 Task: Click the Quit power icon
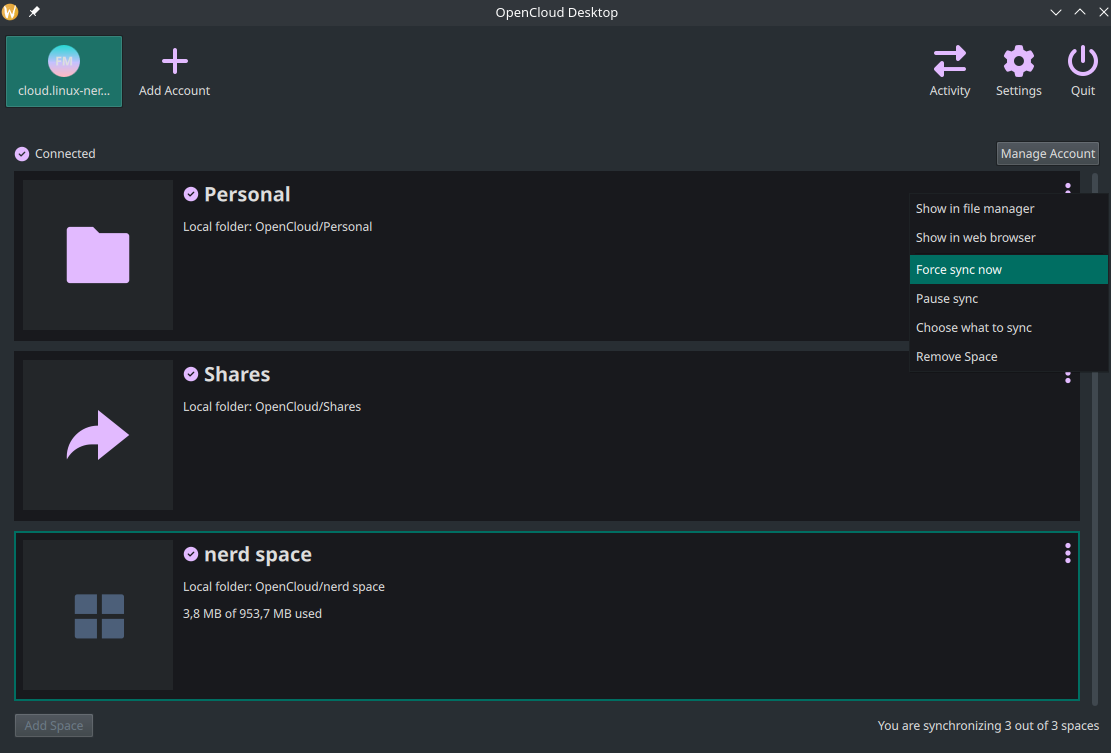point(1083,62)
